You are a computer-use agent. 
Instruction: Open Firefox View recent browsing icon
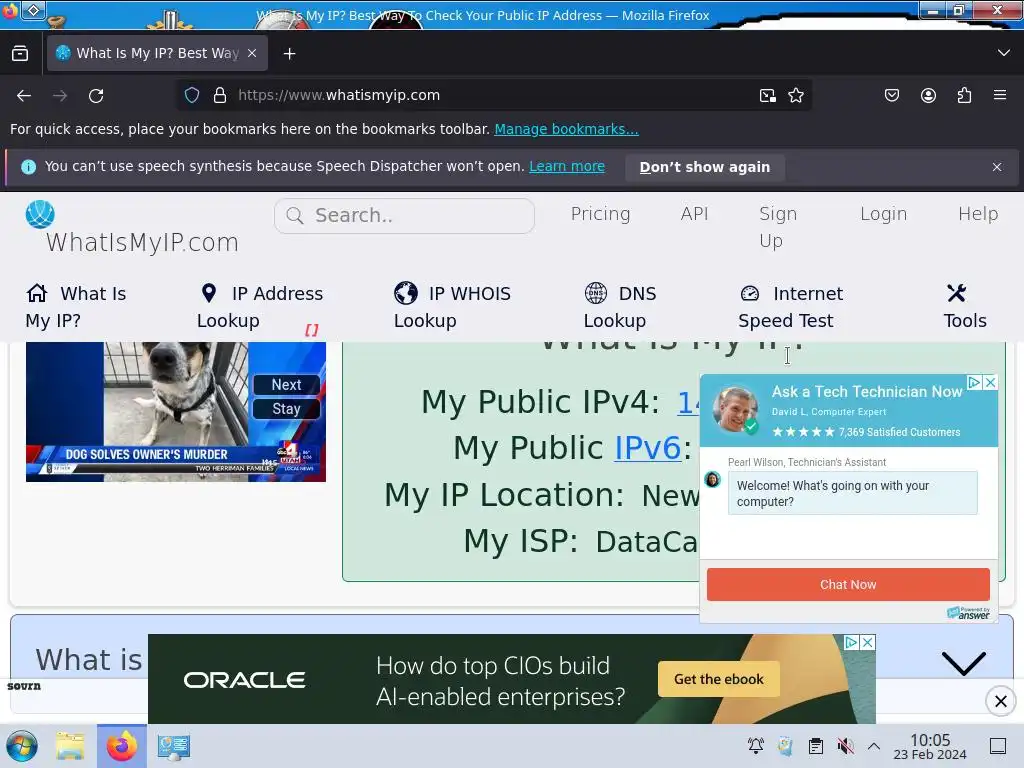coord(20,54)
